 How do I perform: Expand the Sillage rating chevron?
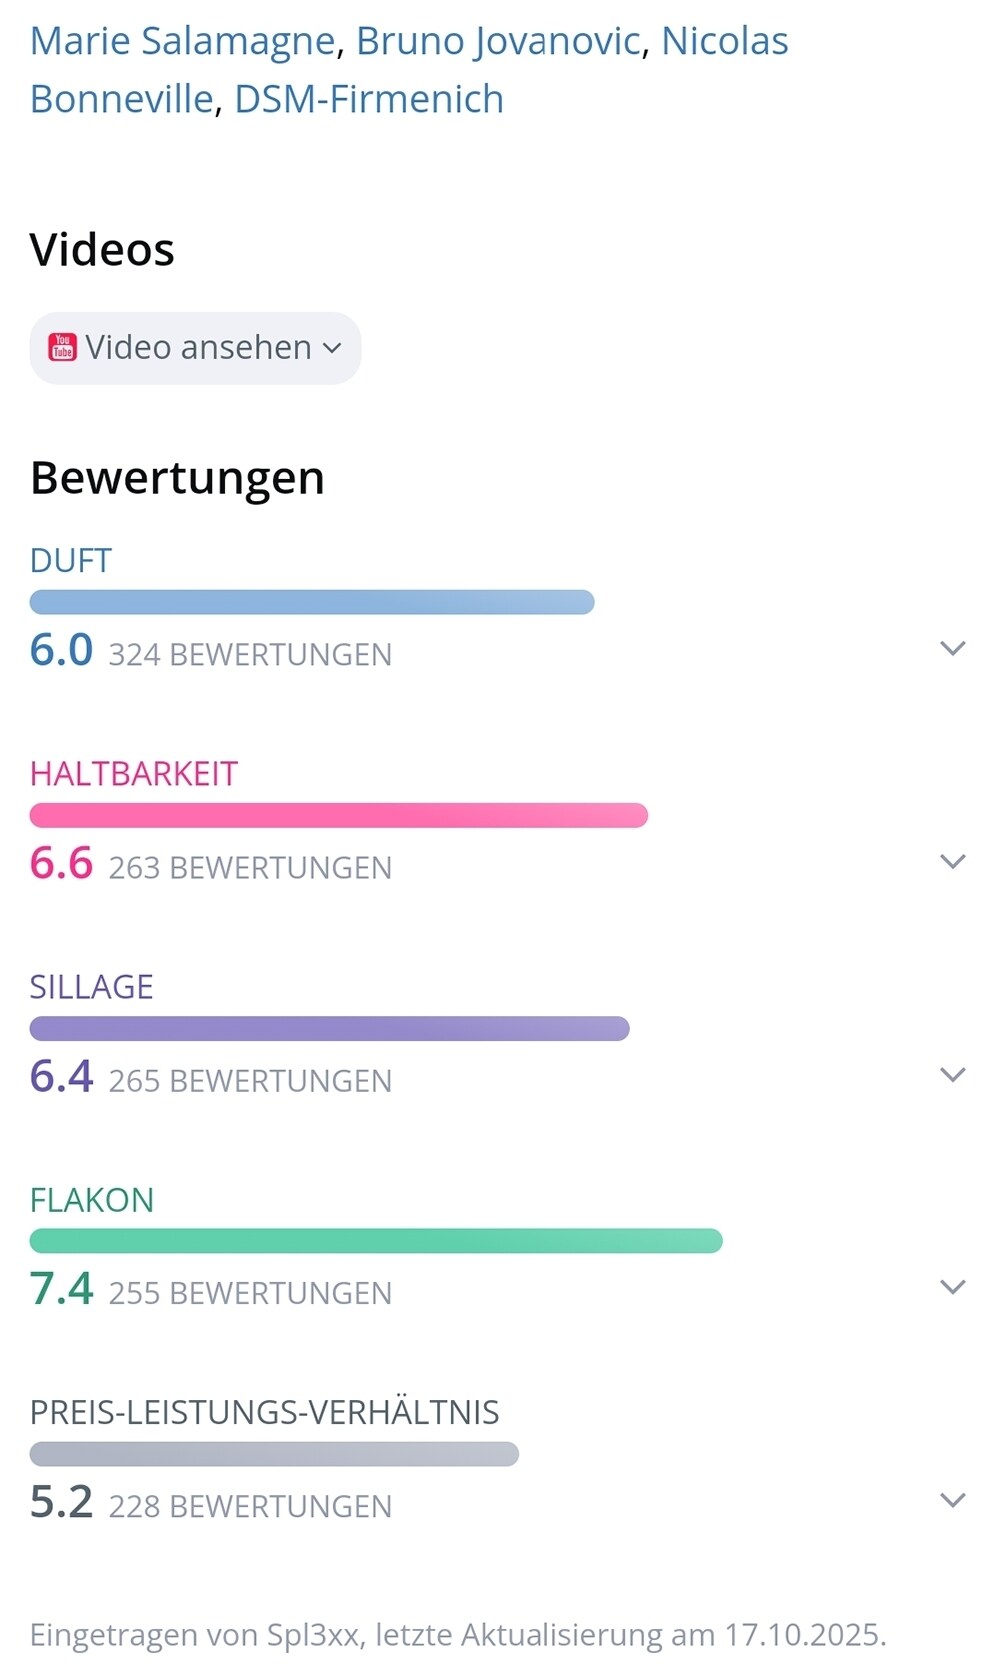click(952, 1074)
